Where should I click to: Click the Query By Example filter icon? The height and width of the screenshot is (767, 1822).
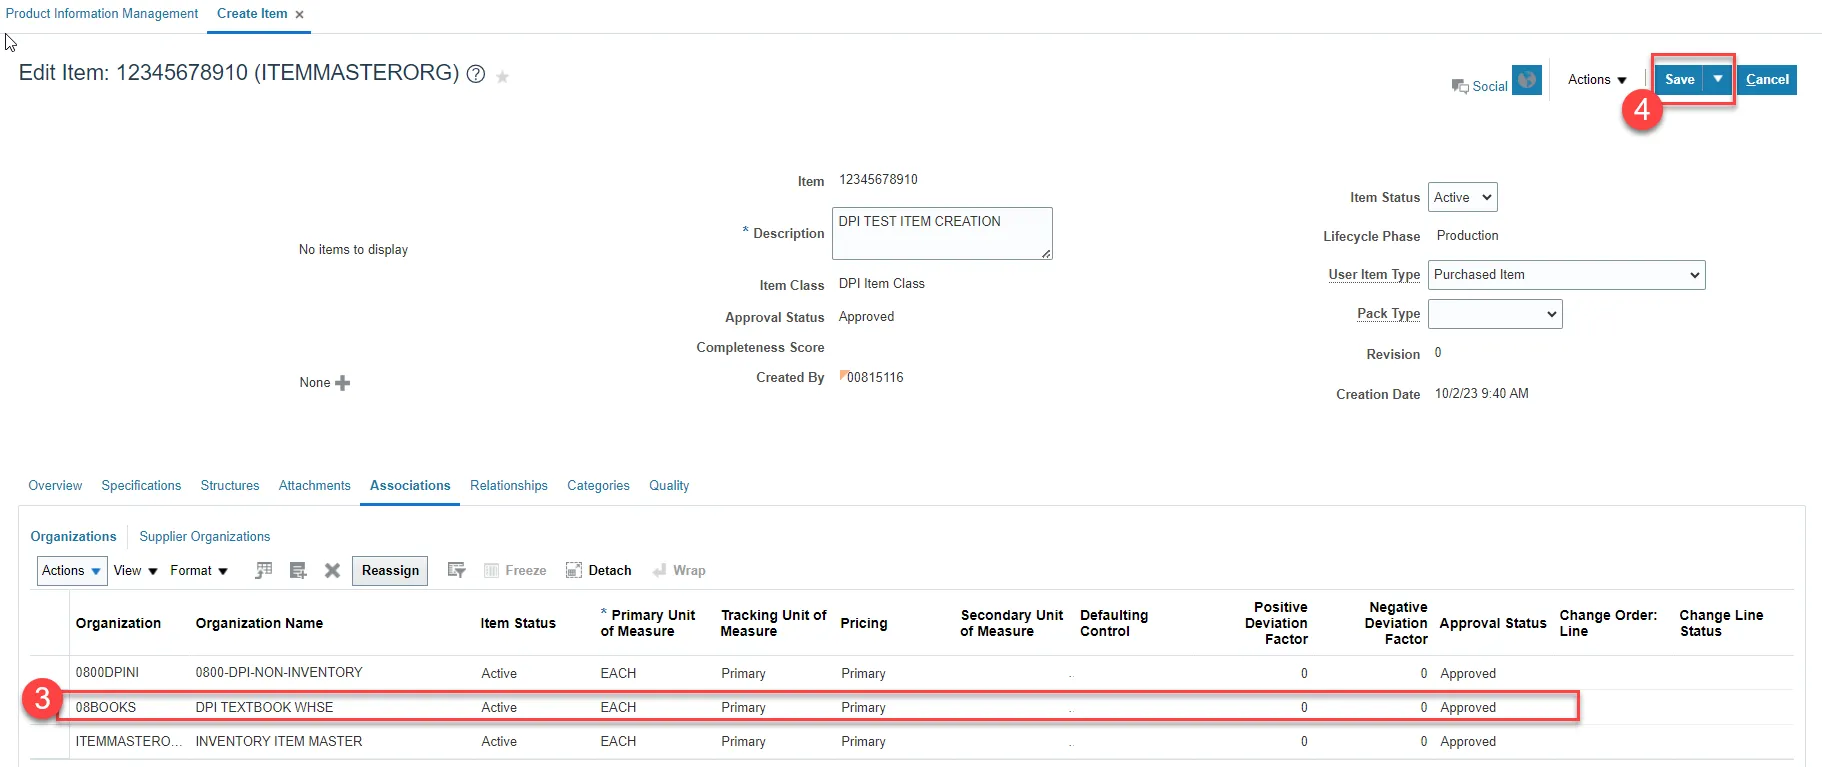point(456,571)
